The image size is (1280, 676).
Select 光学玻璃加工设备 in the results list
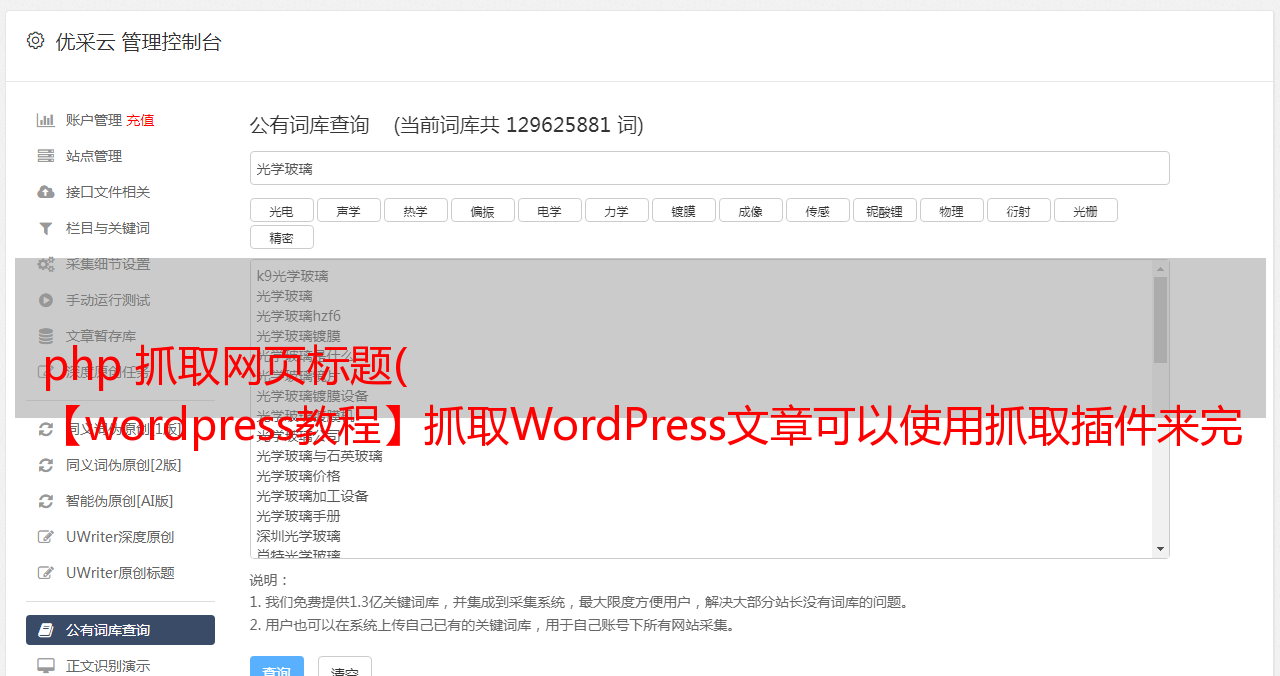point(312,496)
